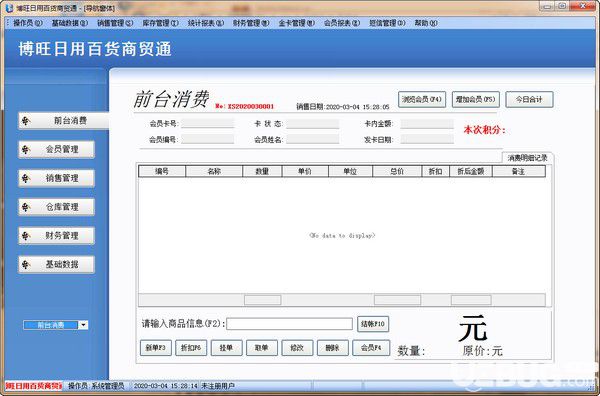600x396 pixels.
Task: Click the status bar date 2020-03-04 15:28:14
Action: (x=165, y=386)
